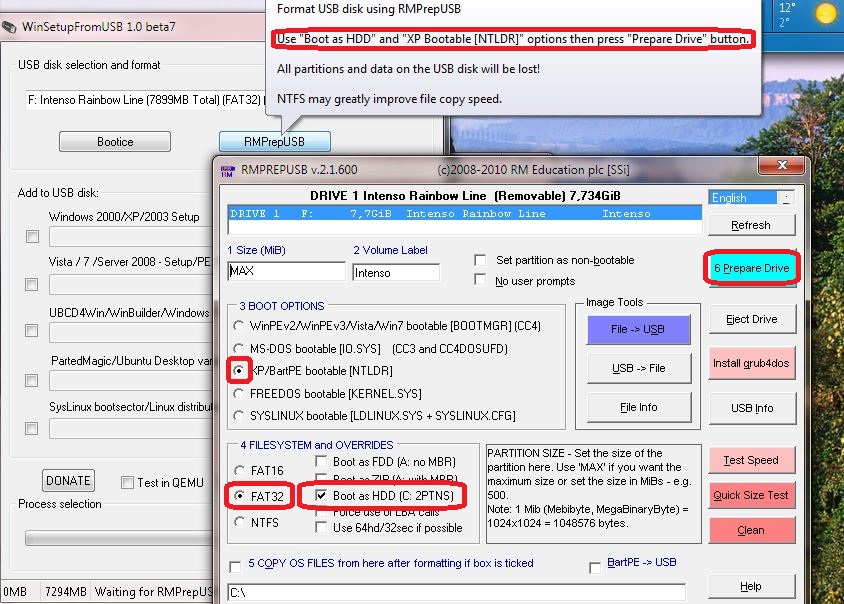This screenshot has width=844, height=604.
Task: Run Test Speed
Action: [751, 460]
